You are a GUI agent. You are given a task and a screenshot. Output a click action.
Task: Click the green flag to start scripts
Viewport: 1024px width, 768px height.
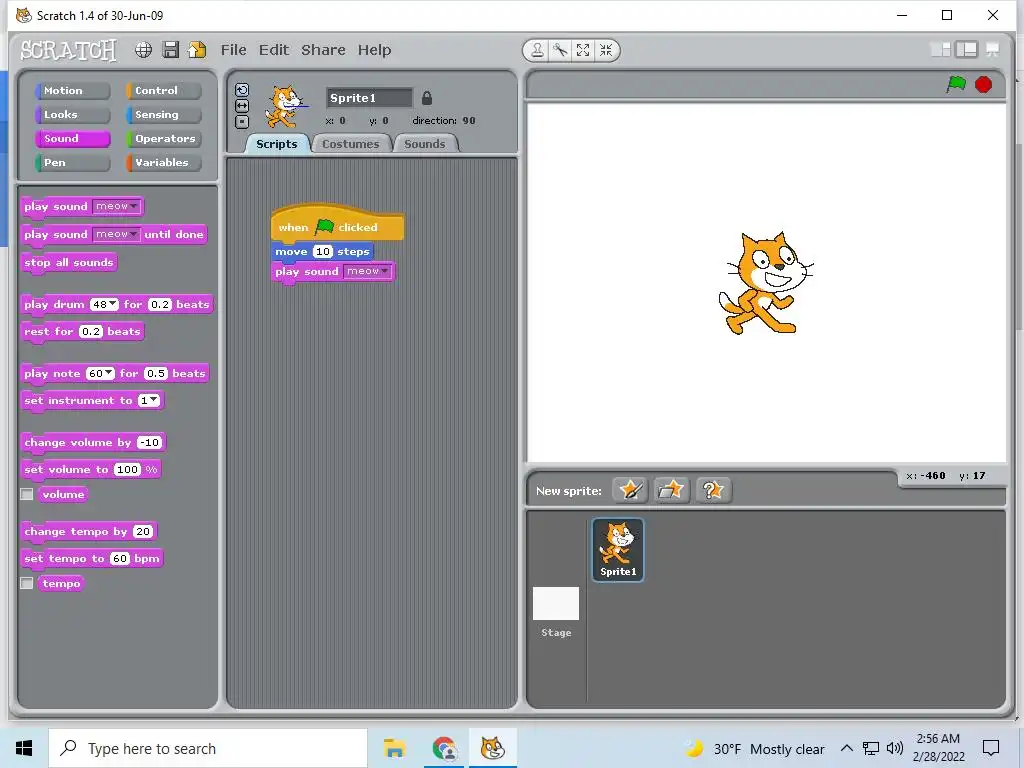pyautogui.click(x=956, y=84)
